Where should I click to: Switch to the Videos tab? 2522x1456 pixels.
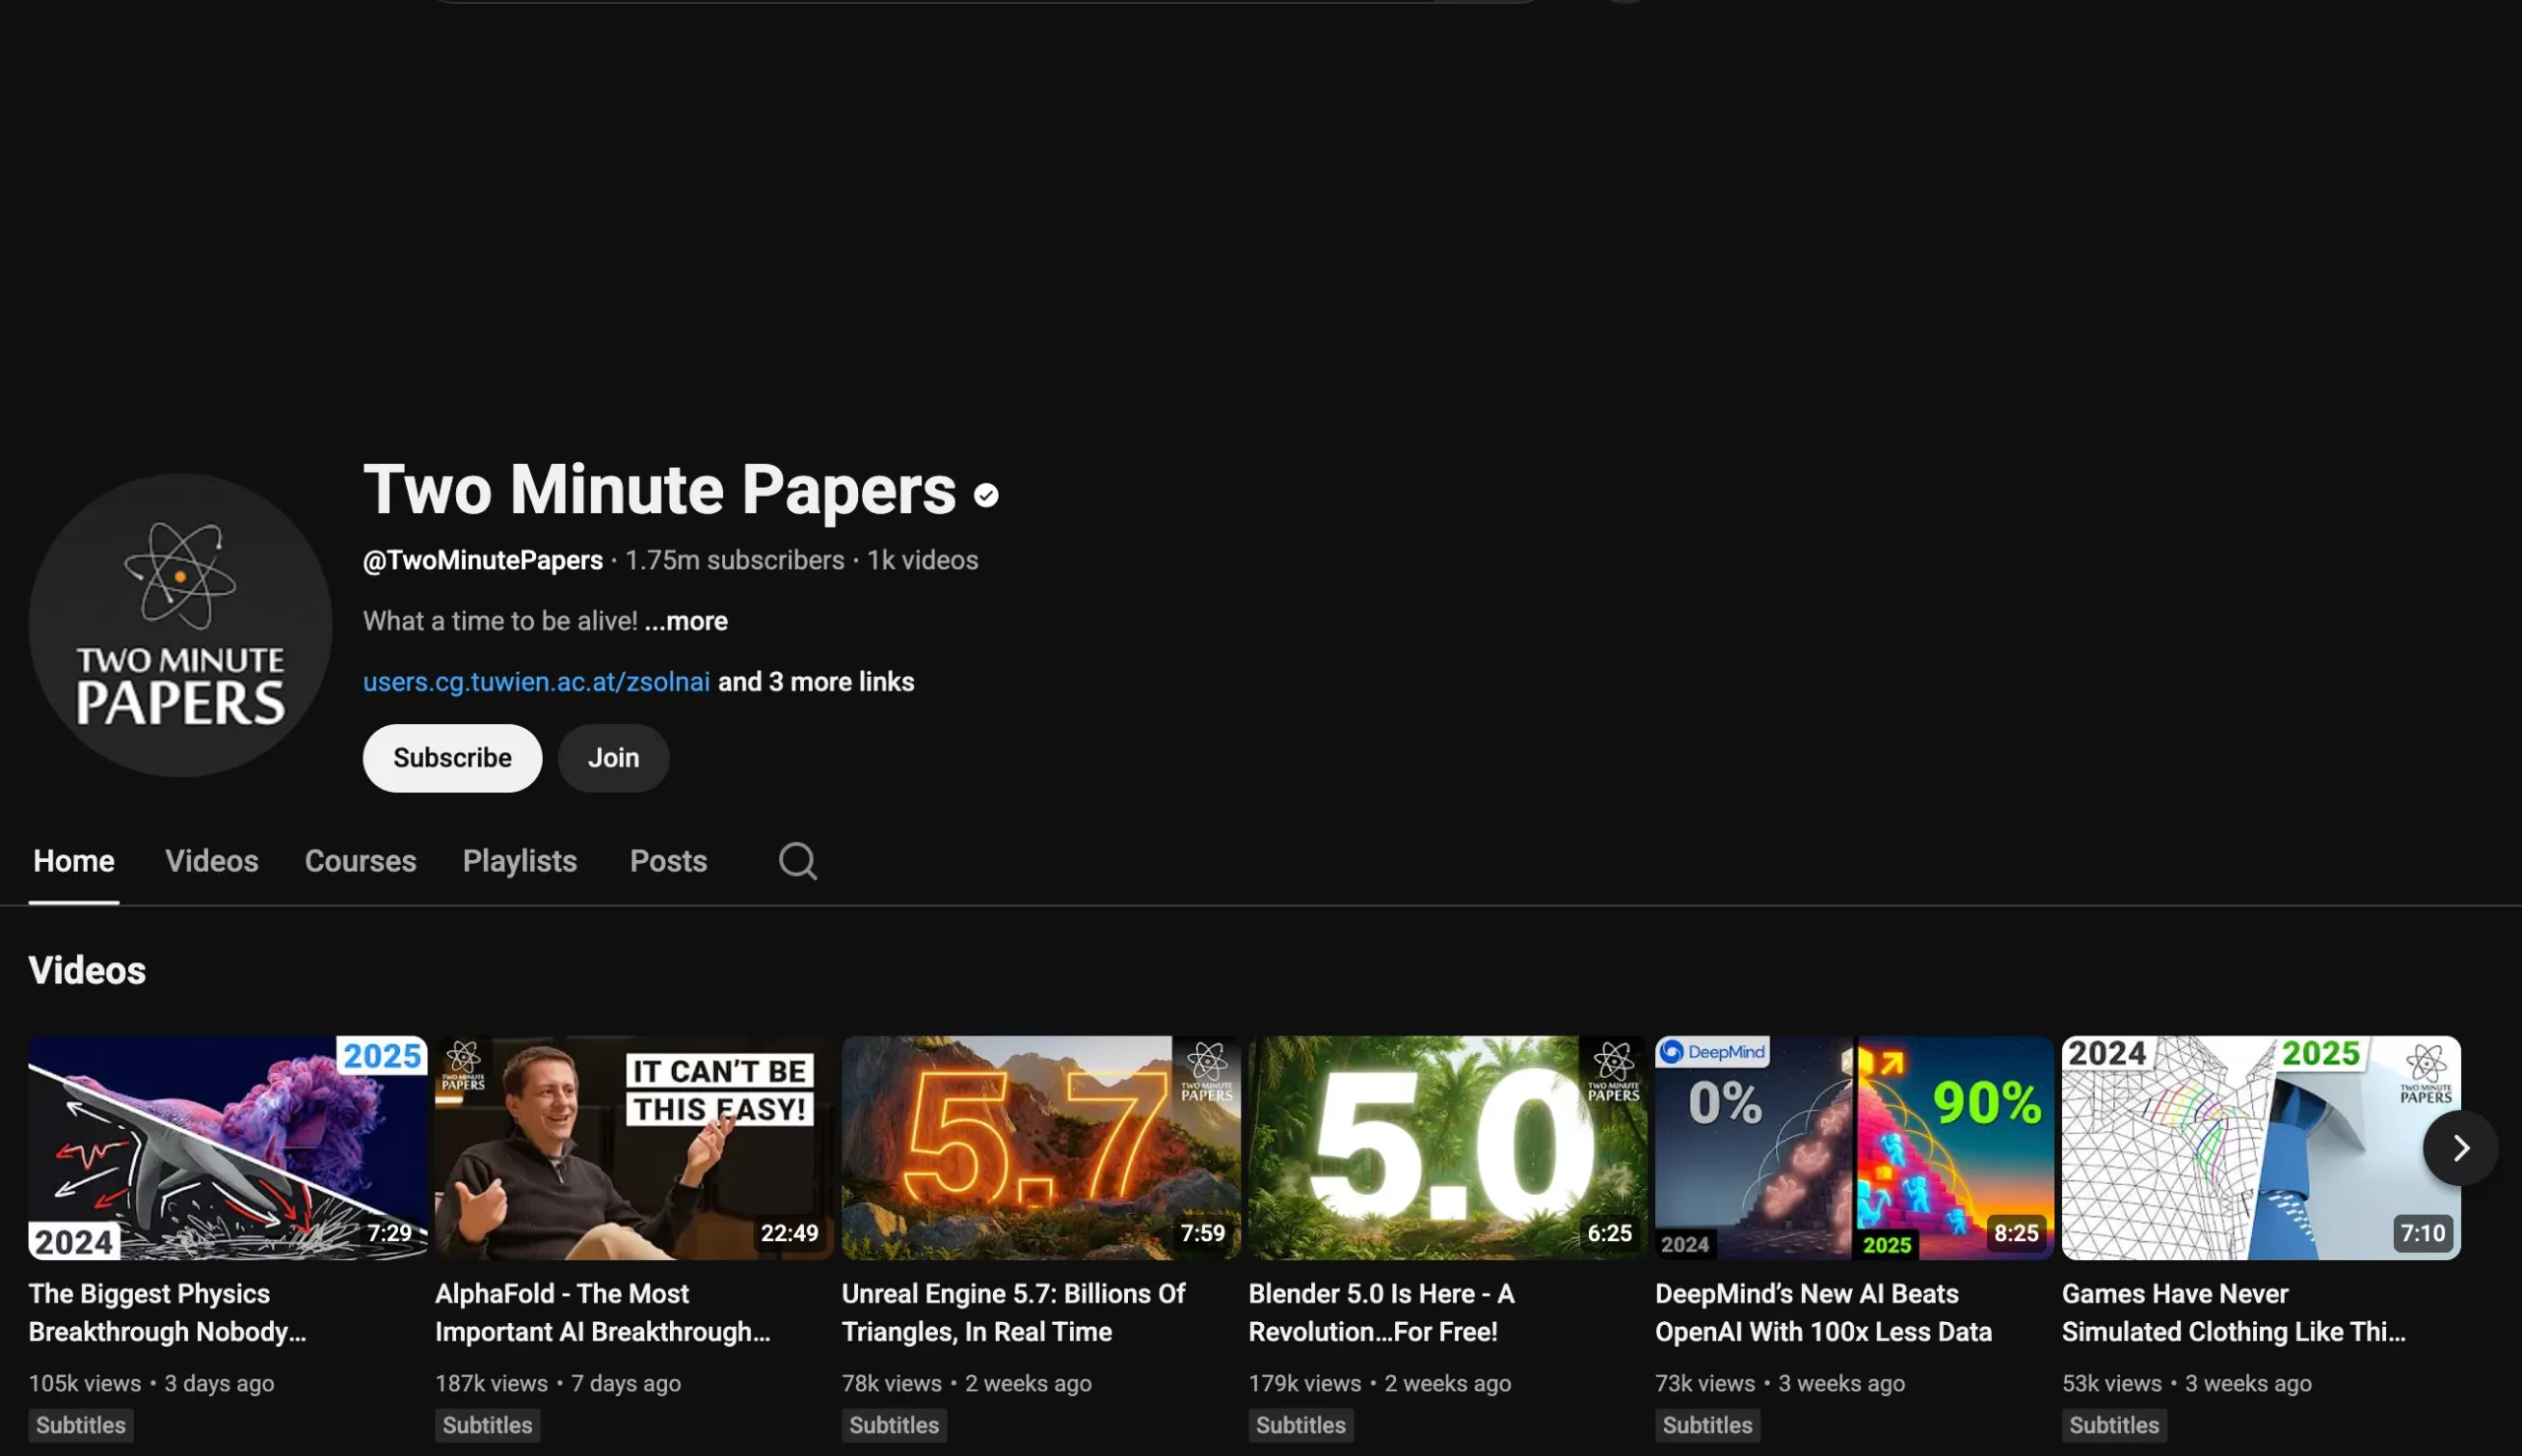click(211, 860)
